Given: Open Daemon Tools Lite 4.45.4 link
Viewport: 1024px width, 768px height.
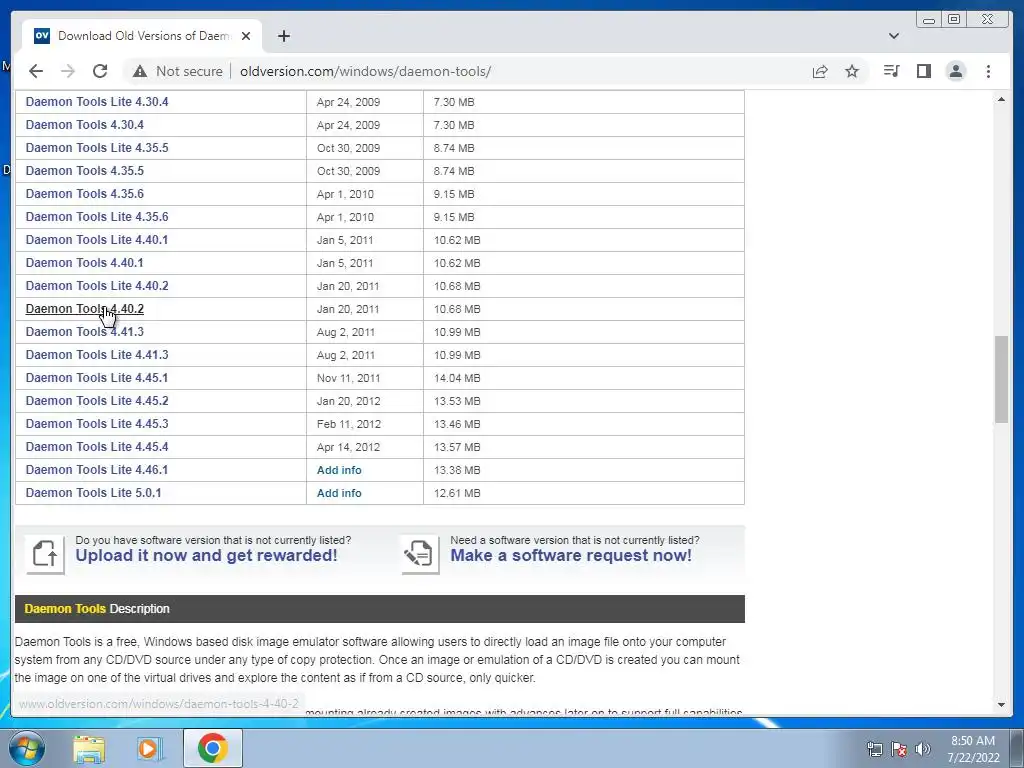Looking at the screenshot, I should click(97, 447).
